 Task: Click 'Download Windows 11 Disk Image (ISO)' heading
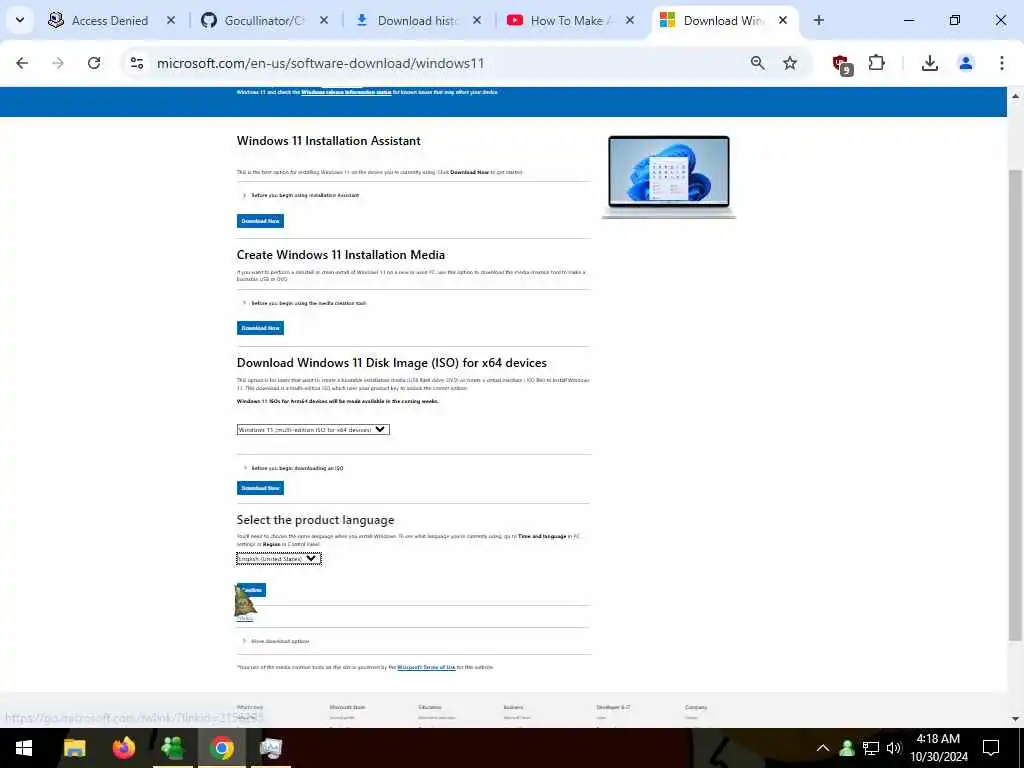[392, 362]
